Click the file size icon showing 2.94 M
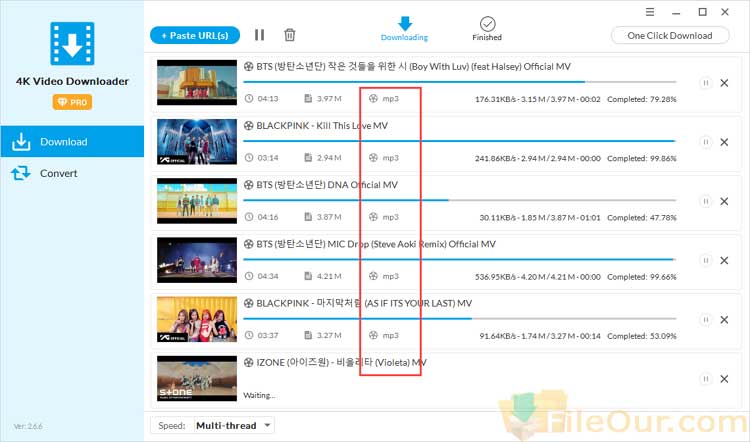The image size is (750, 442). click(308, 158)
